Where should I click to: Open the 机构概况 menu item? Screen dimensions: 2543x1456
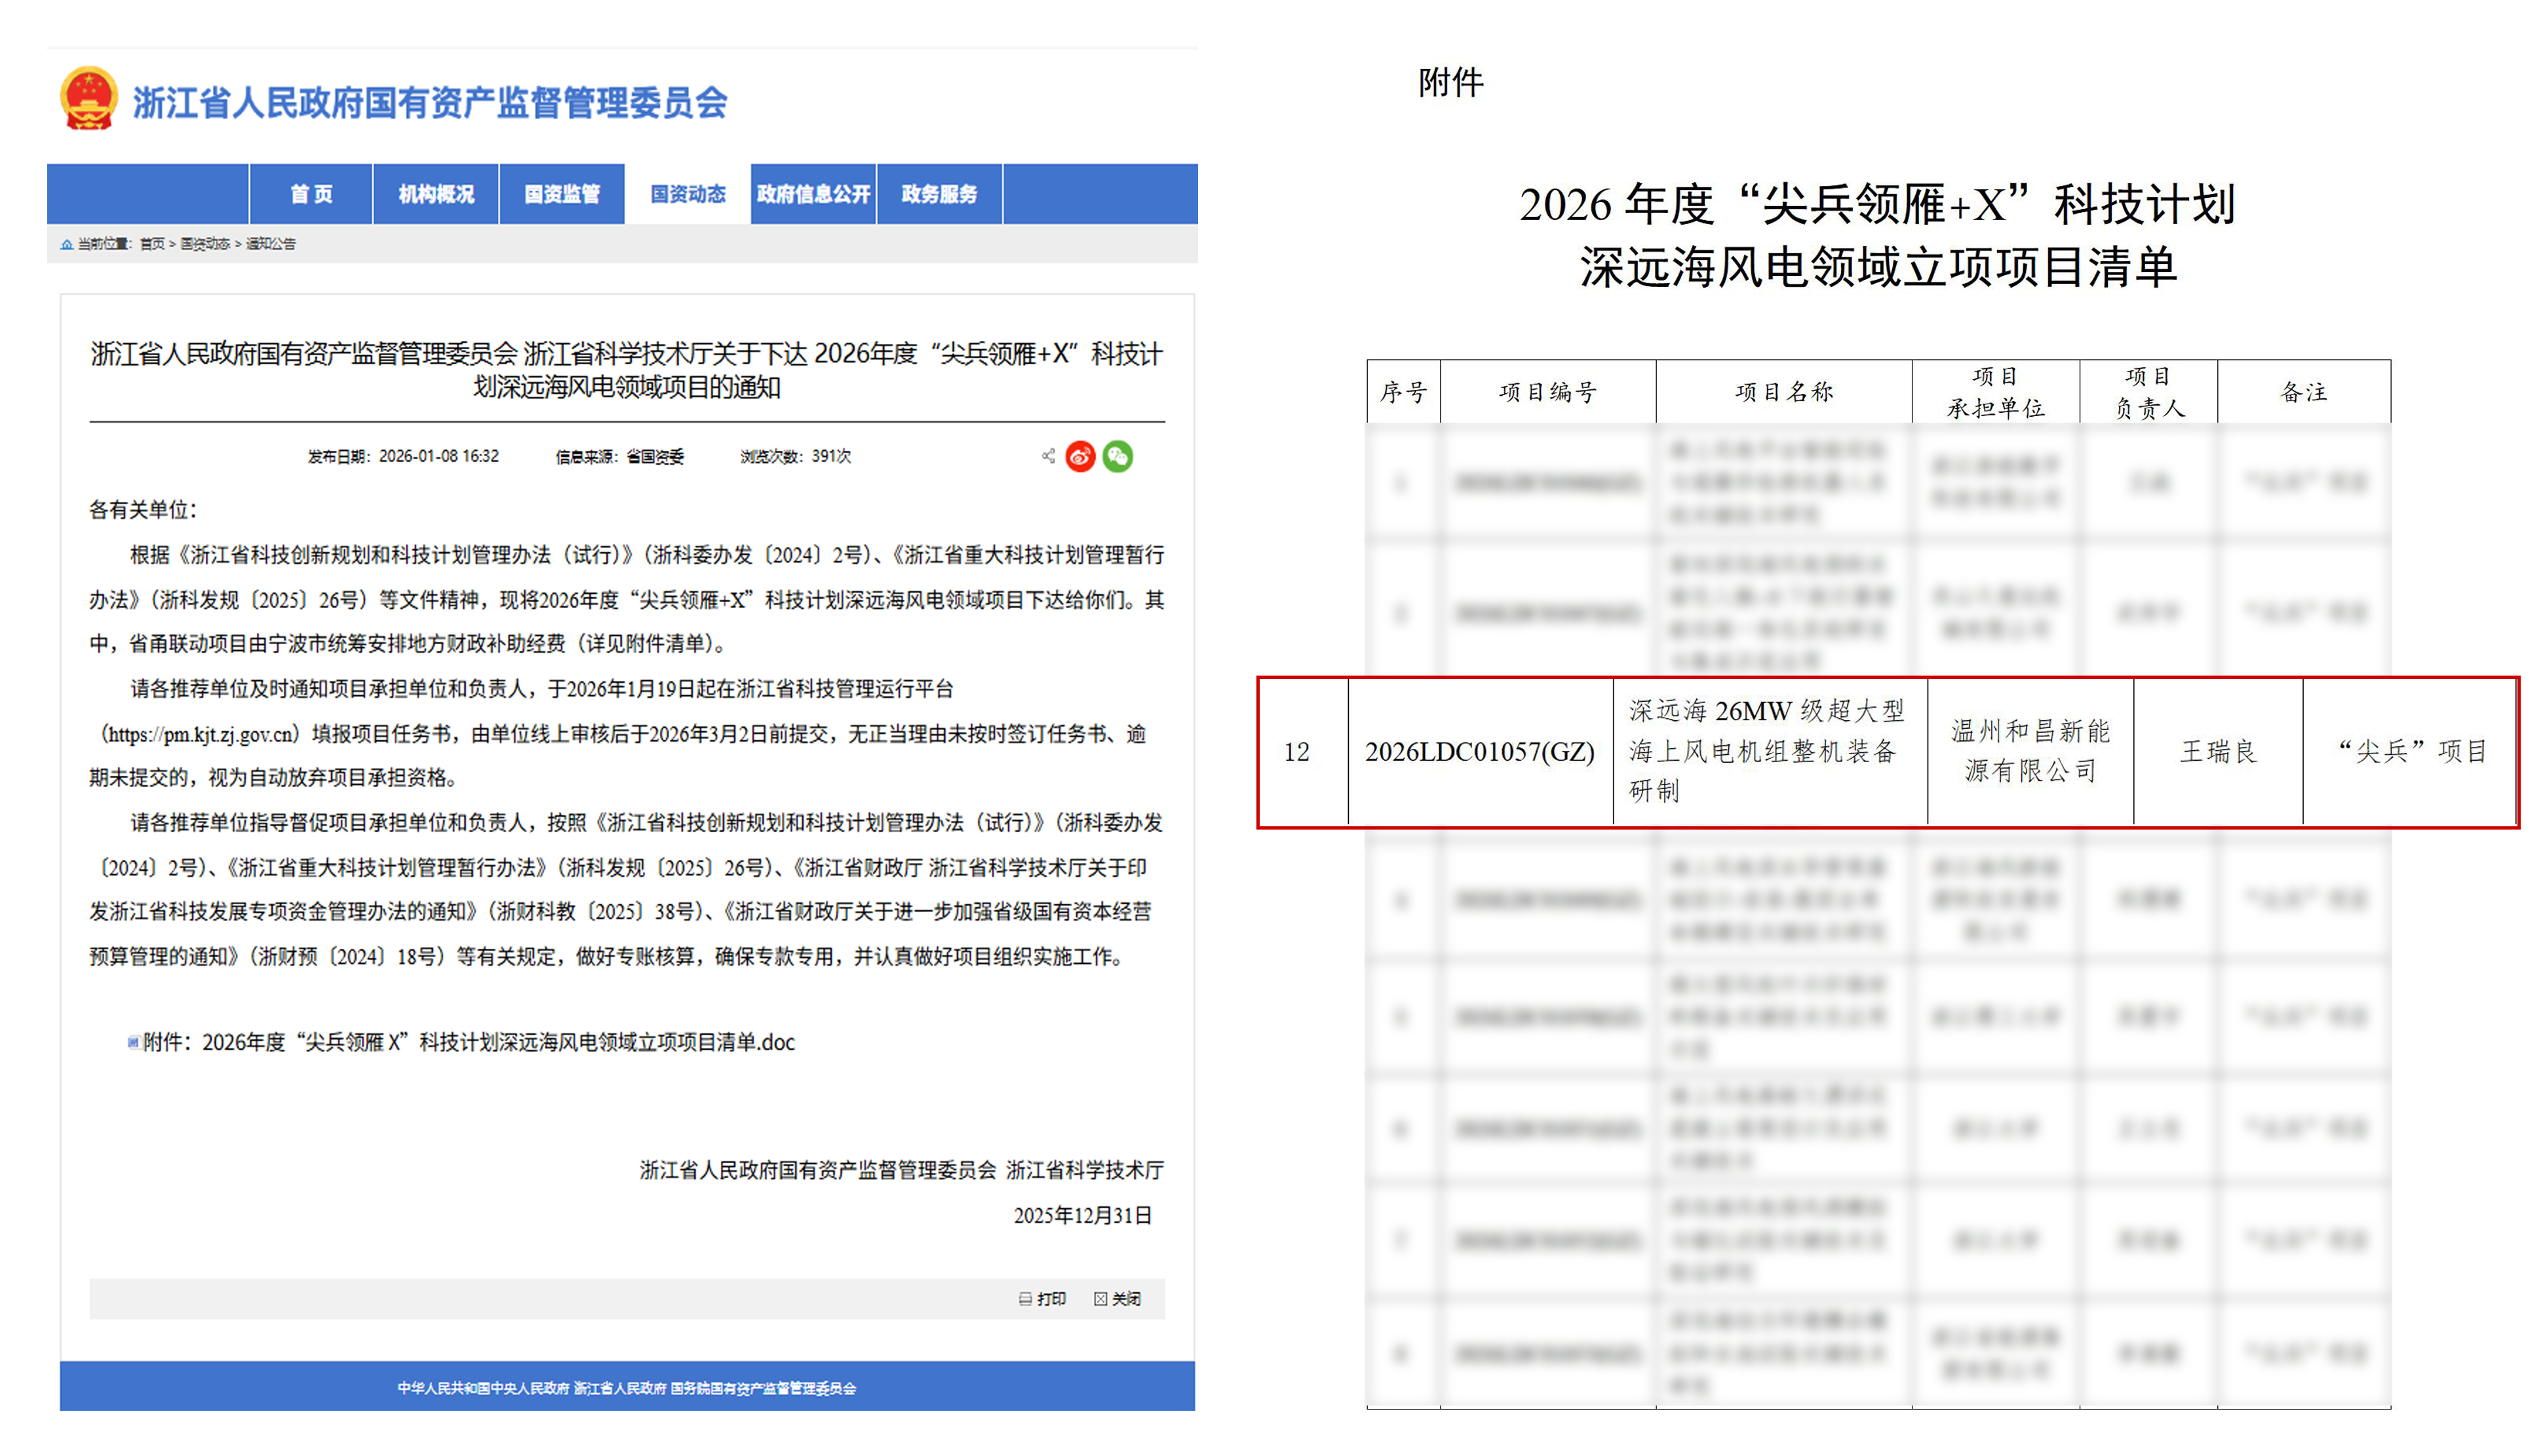click(x=437, y=194)
